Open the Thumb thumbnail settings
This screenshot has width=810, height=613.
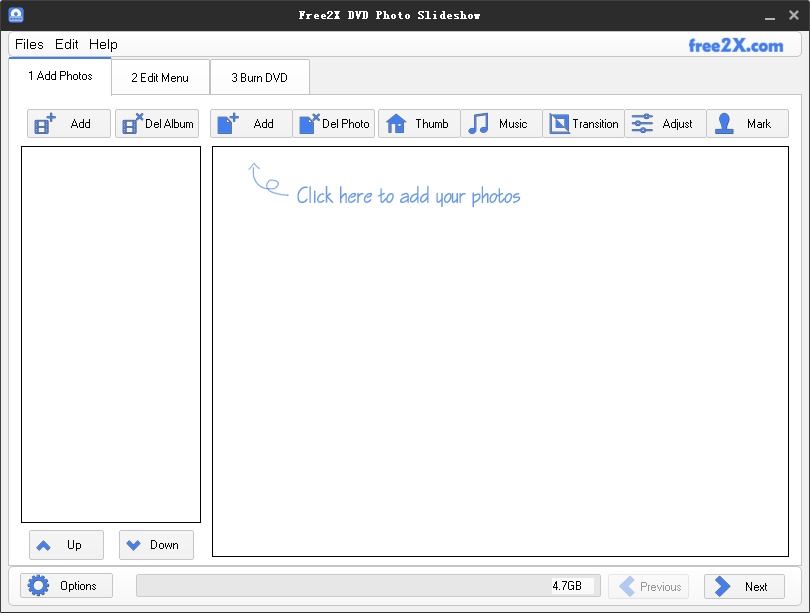coord(419,123)
